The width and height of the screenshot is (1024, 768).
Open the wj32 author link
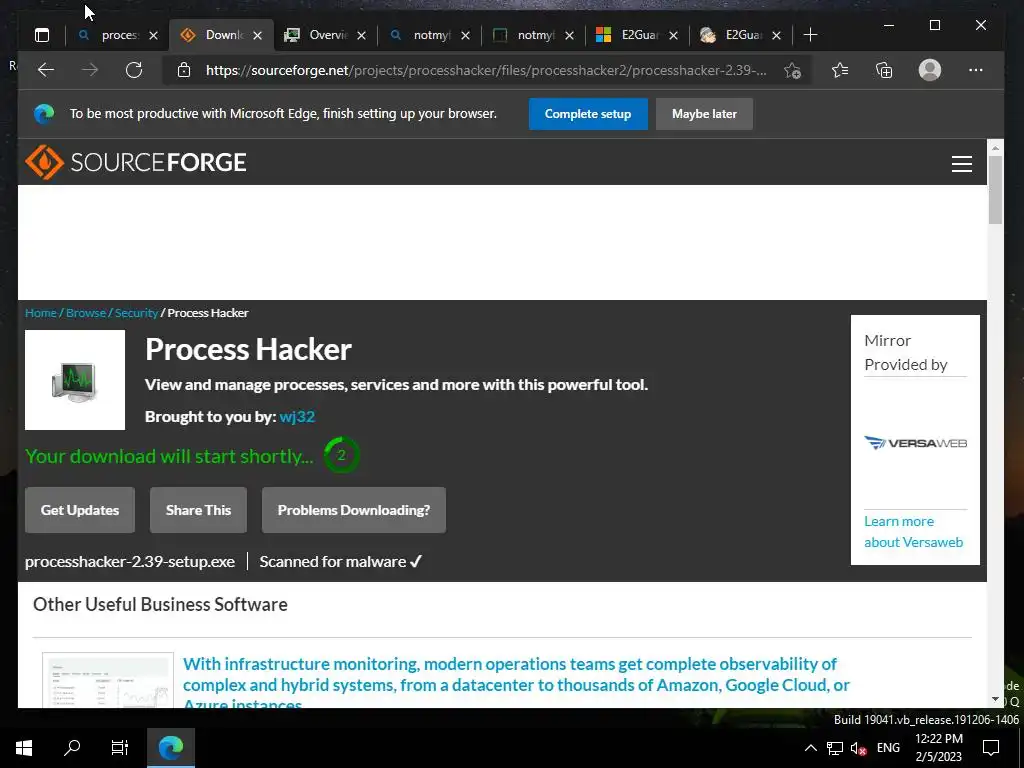[297, 417]
